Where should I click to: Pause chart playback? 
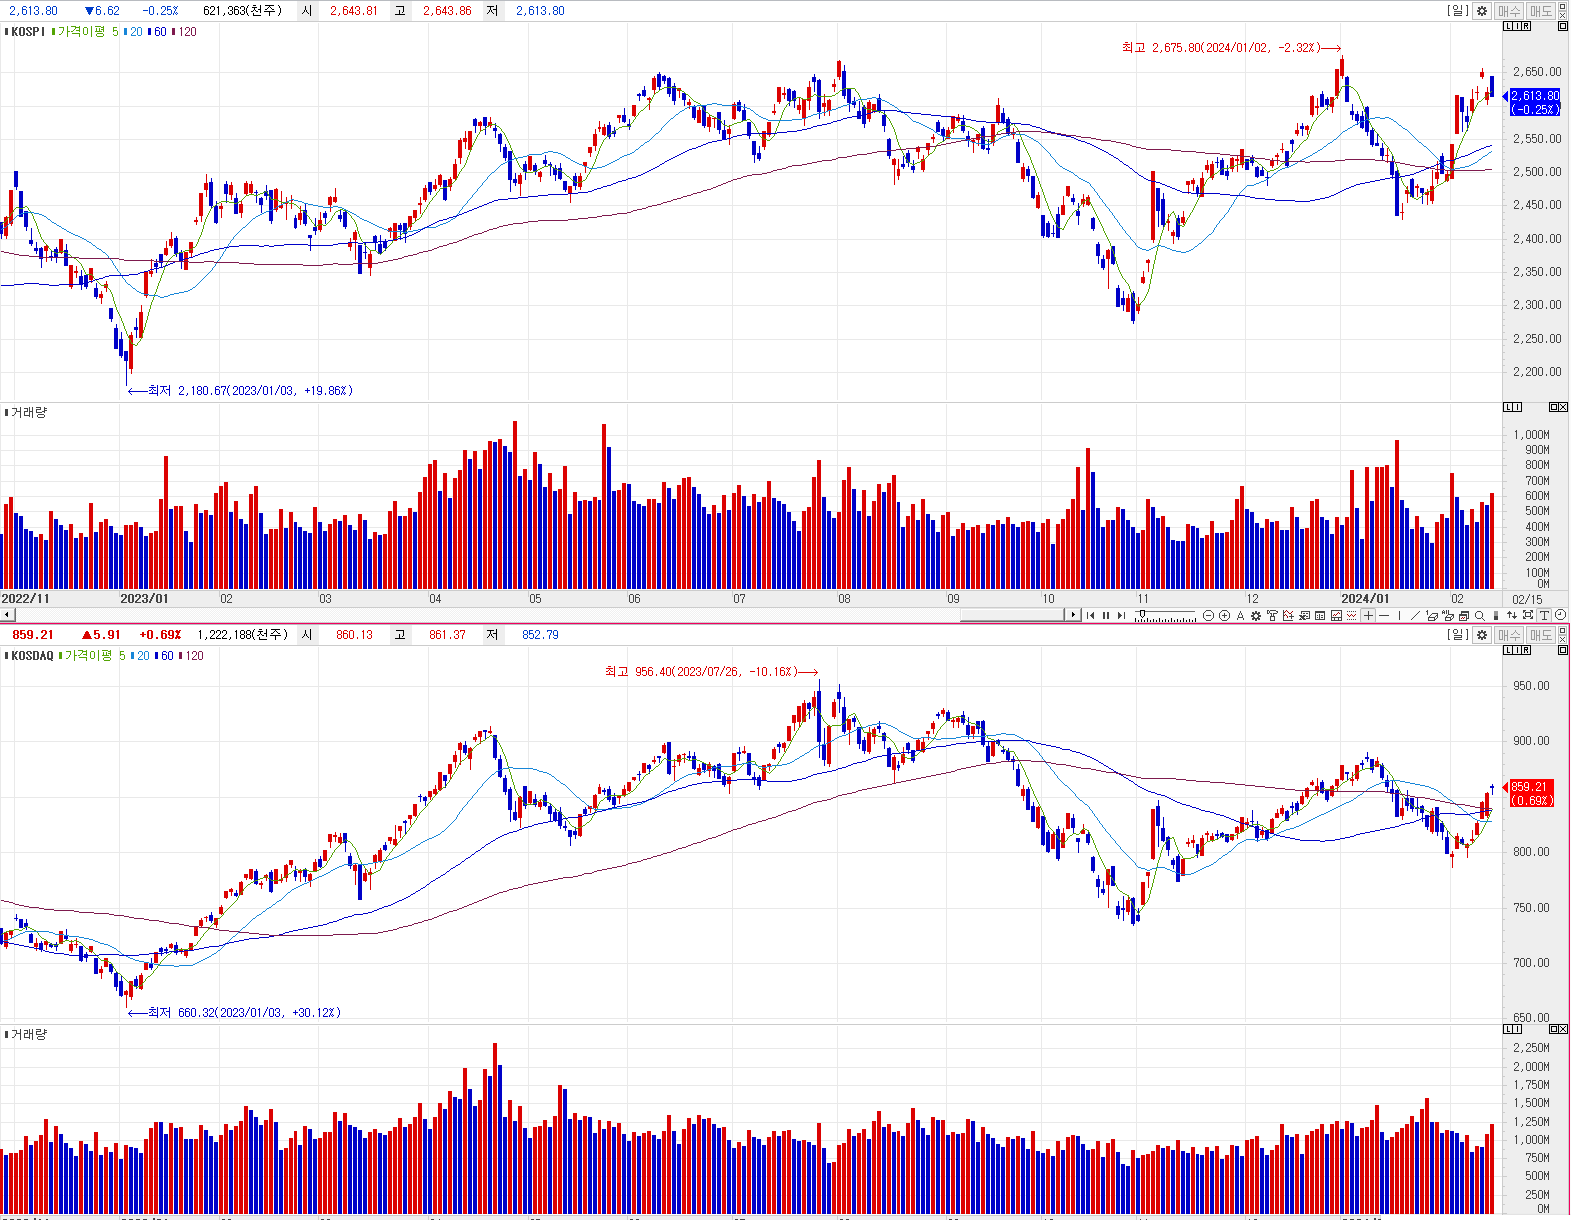tap(1106, 615)
